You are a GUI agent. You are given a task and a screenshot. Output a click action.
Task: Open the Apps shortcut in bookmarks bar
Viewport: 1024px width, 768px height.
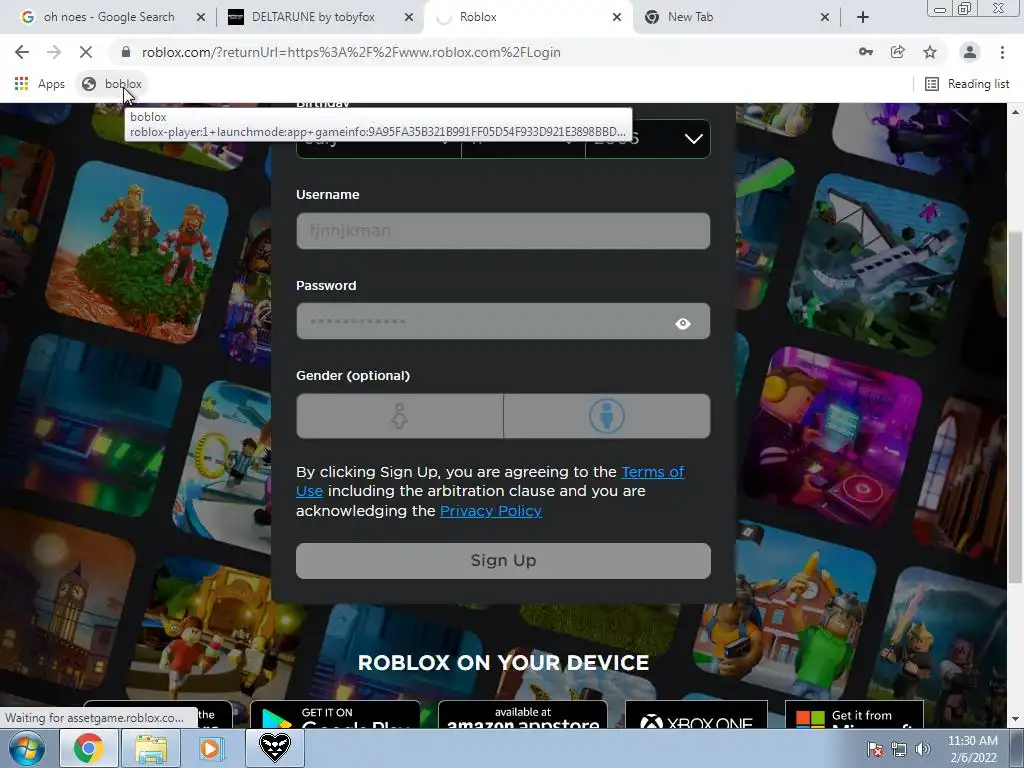[x=39, y=84]
